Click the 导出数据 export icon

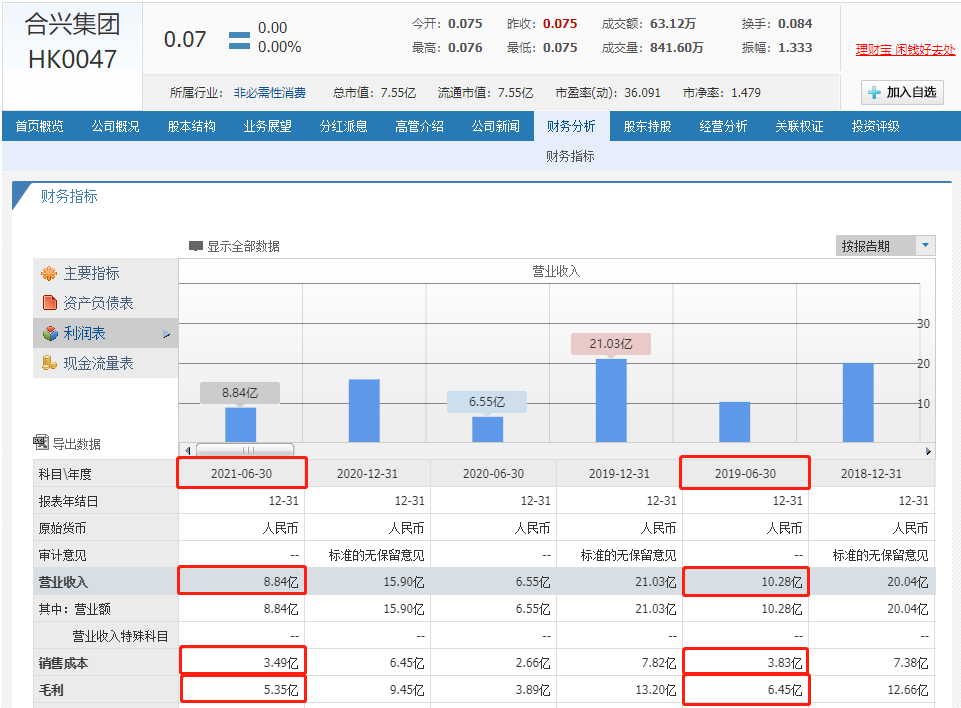tap(41, 442)
